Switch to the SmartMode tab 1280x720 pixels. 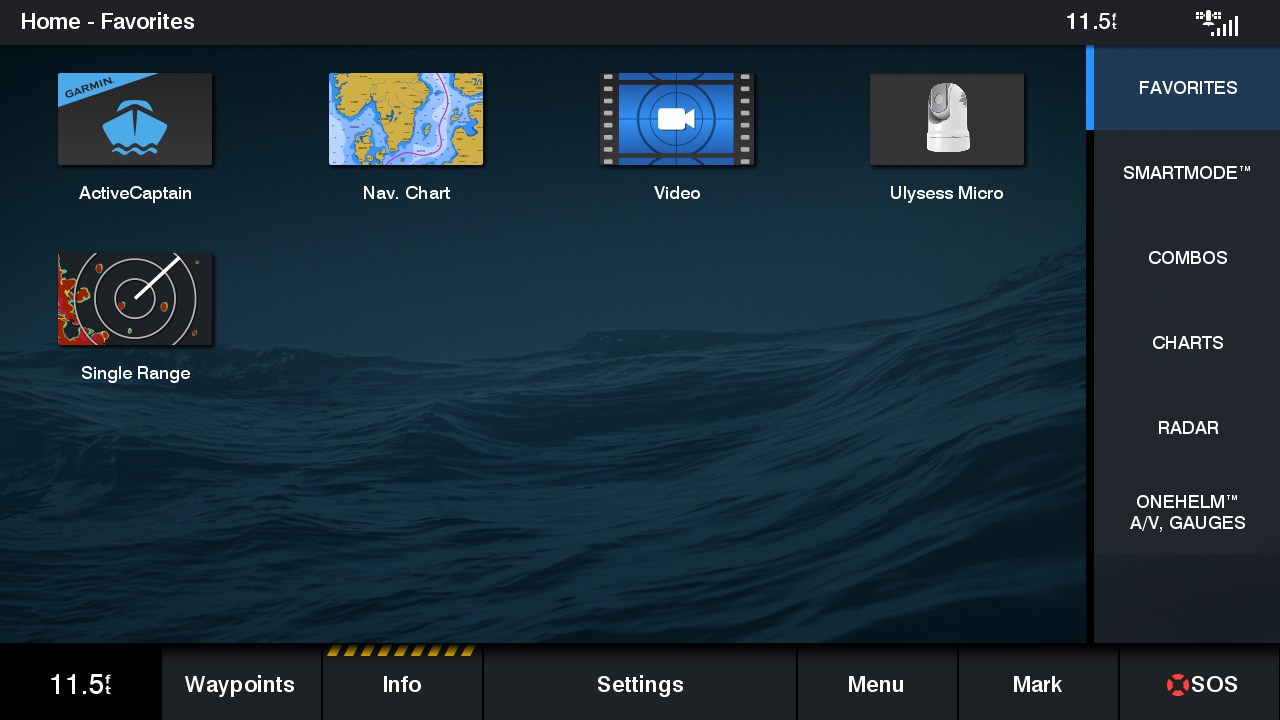point(1187,173)
